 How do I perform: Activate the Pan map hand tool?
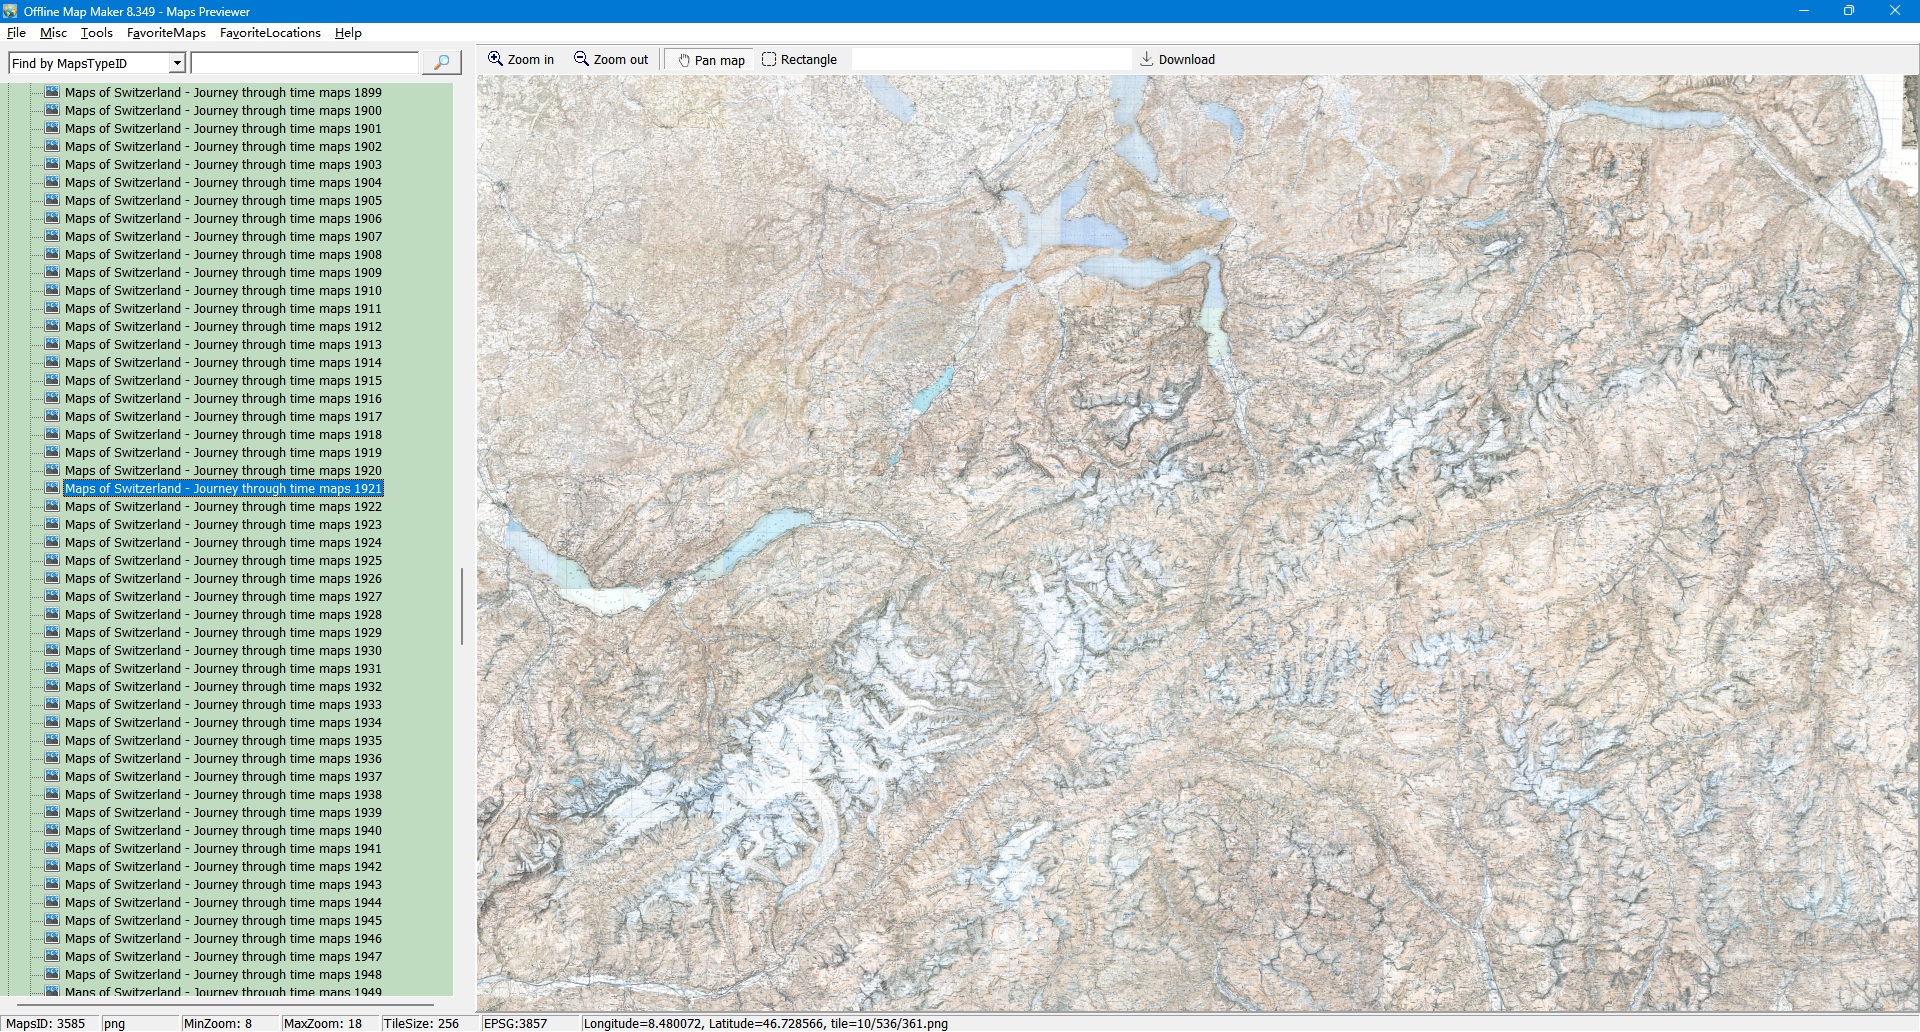684,60
